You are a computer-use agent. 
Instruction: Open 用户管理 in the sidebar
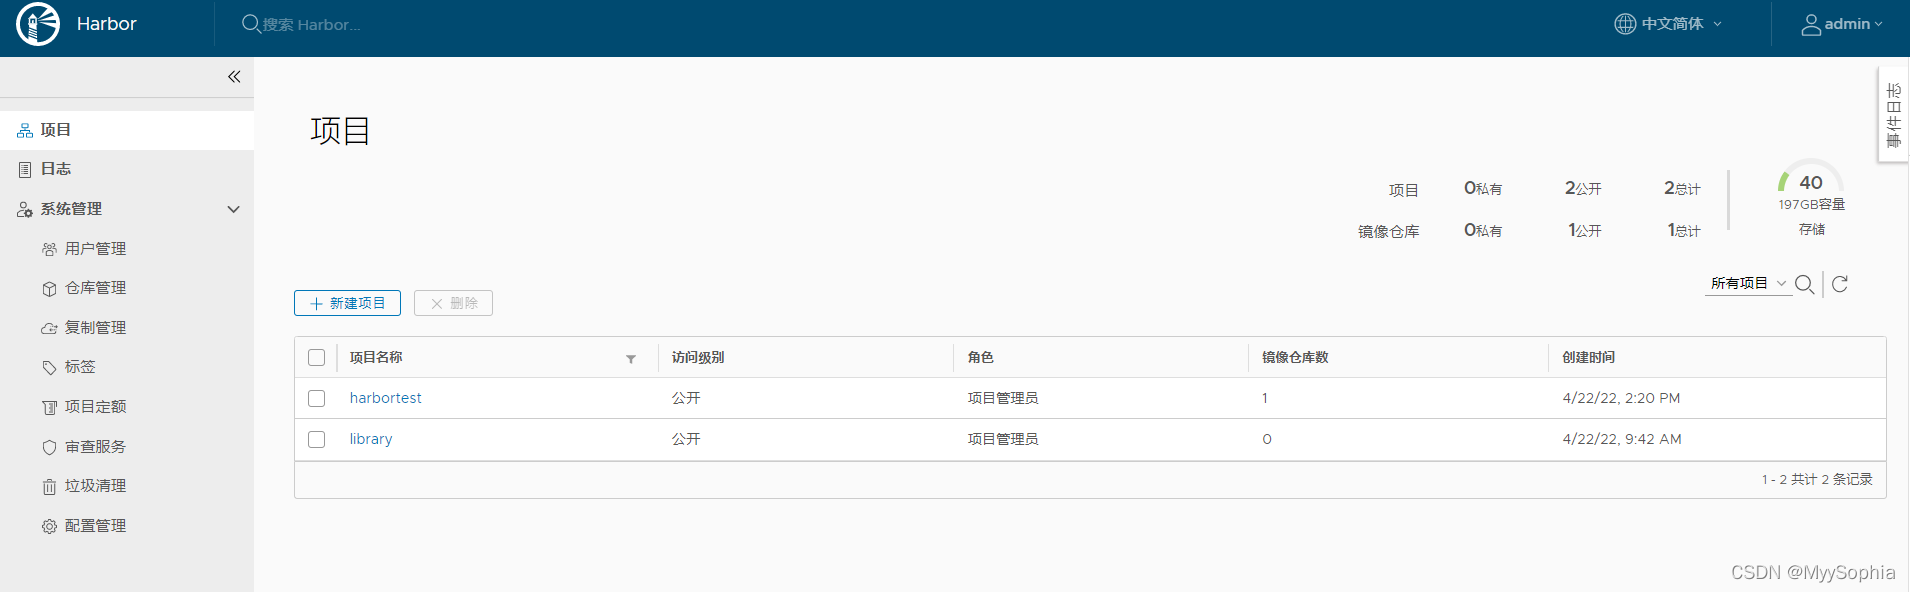point(95,249)
